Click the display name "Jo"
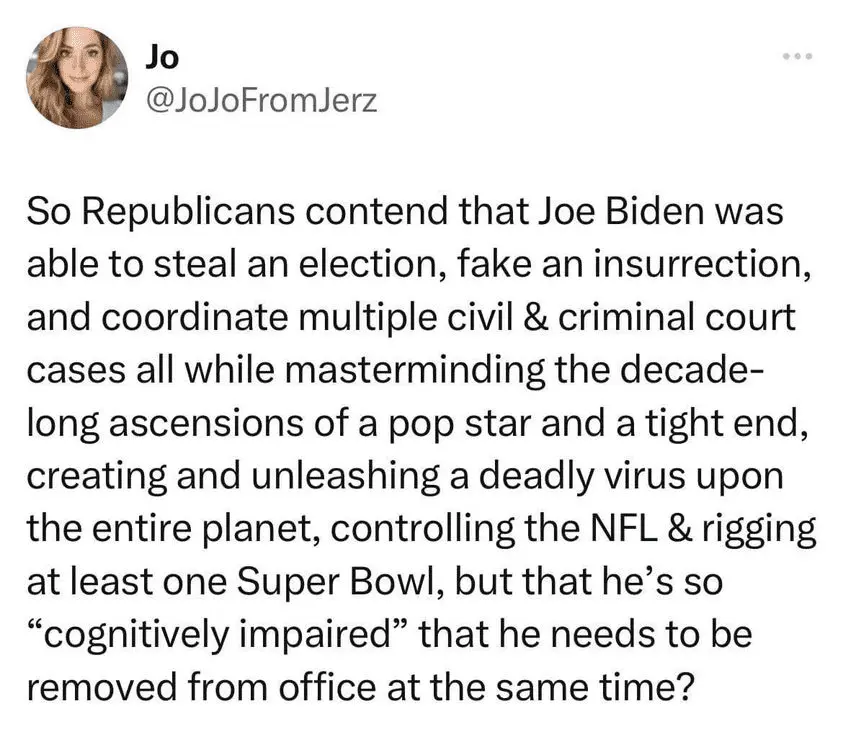Screen dimensions: 843x750 click(161, 57)
